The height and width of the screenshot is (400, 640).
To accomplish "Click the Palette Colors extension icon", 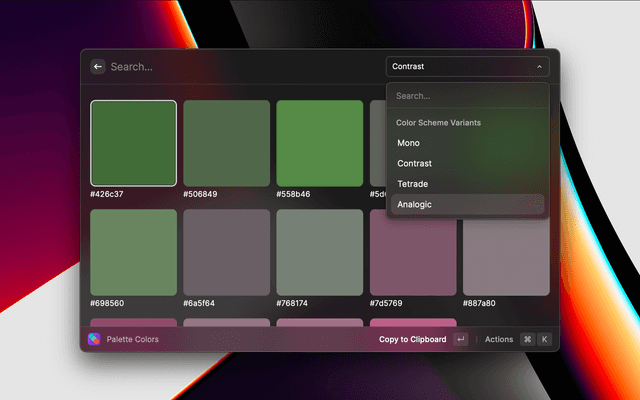I will [94, 339].
